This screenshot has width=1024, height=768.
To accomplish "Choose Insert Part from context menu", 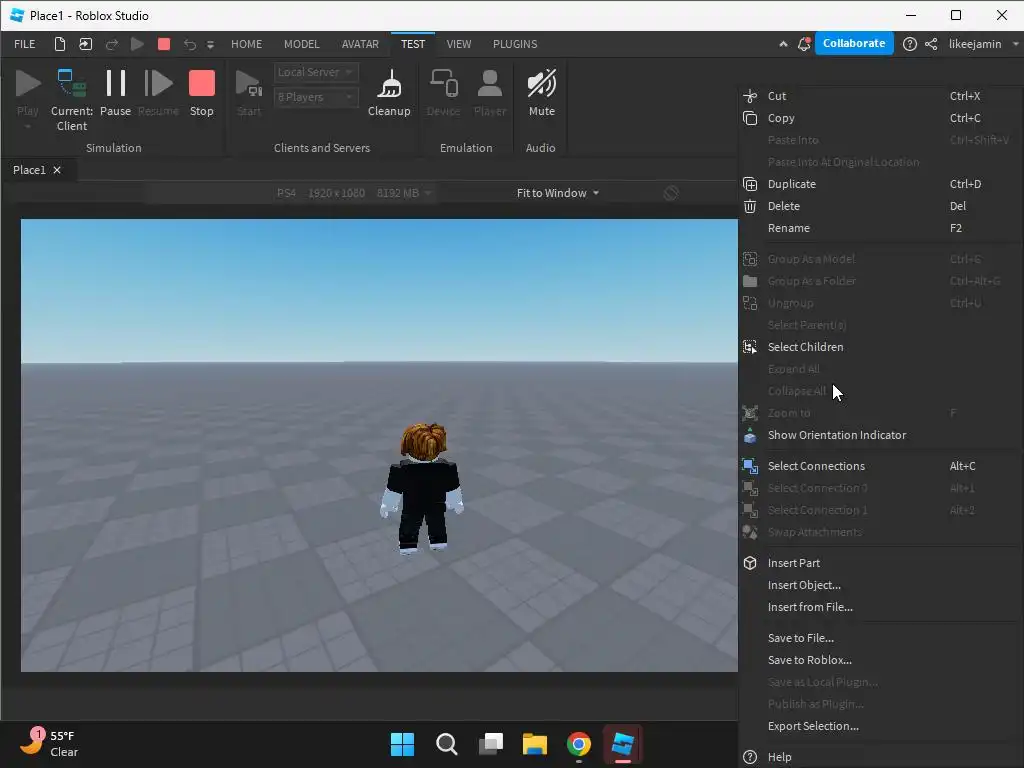I will point(881,563).
